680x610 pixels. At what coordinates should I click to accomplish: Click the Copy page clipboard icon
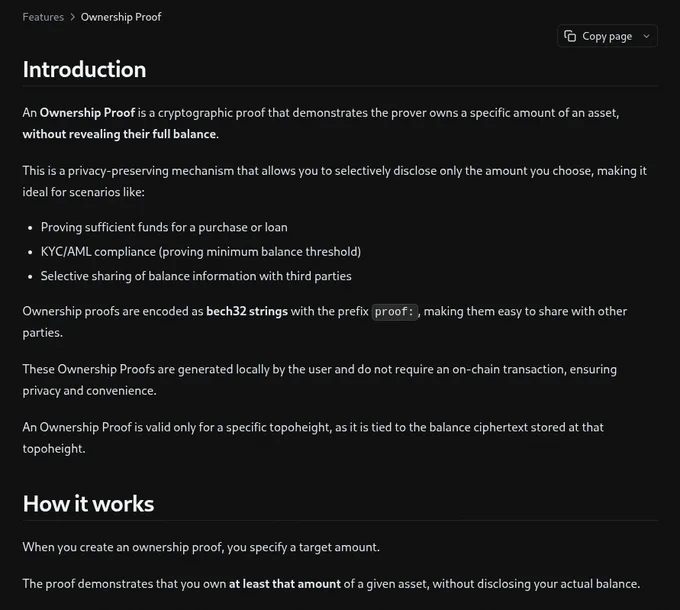pos(570,36)
